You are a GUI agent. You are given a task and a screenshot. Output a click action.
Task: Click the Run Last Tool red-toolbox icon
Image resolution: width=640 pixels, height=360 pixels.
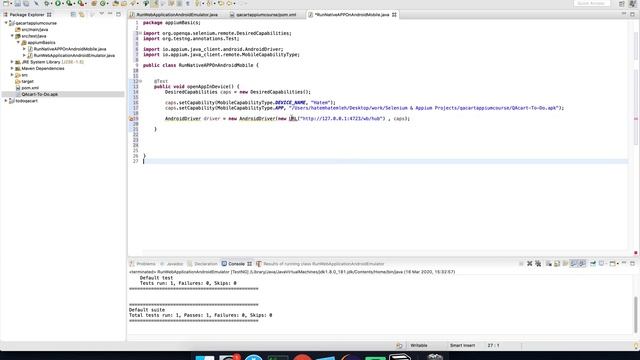(81, 3)
